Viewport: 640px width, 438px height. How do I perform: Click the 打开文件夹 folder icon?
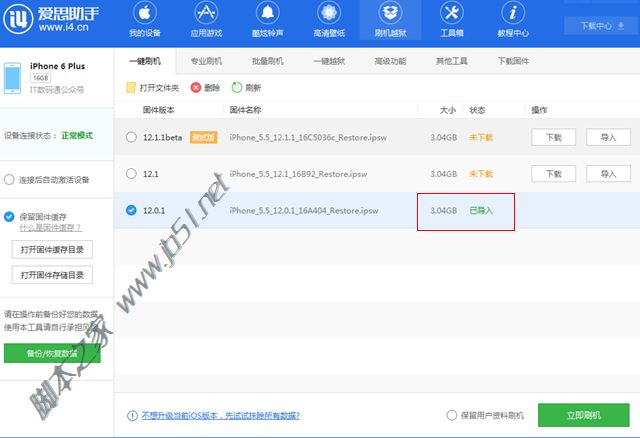coord(131,87)
